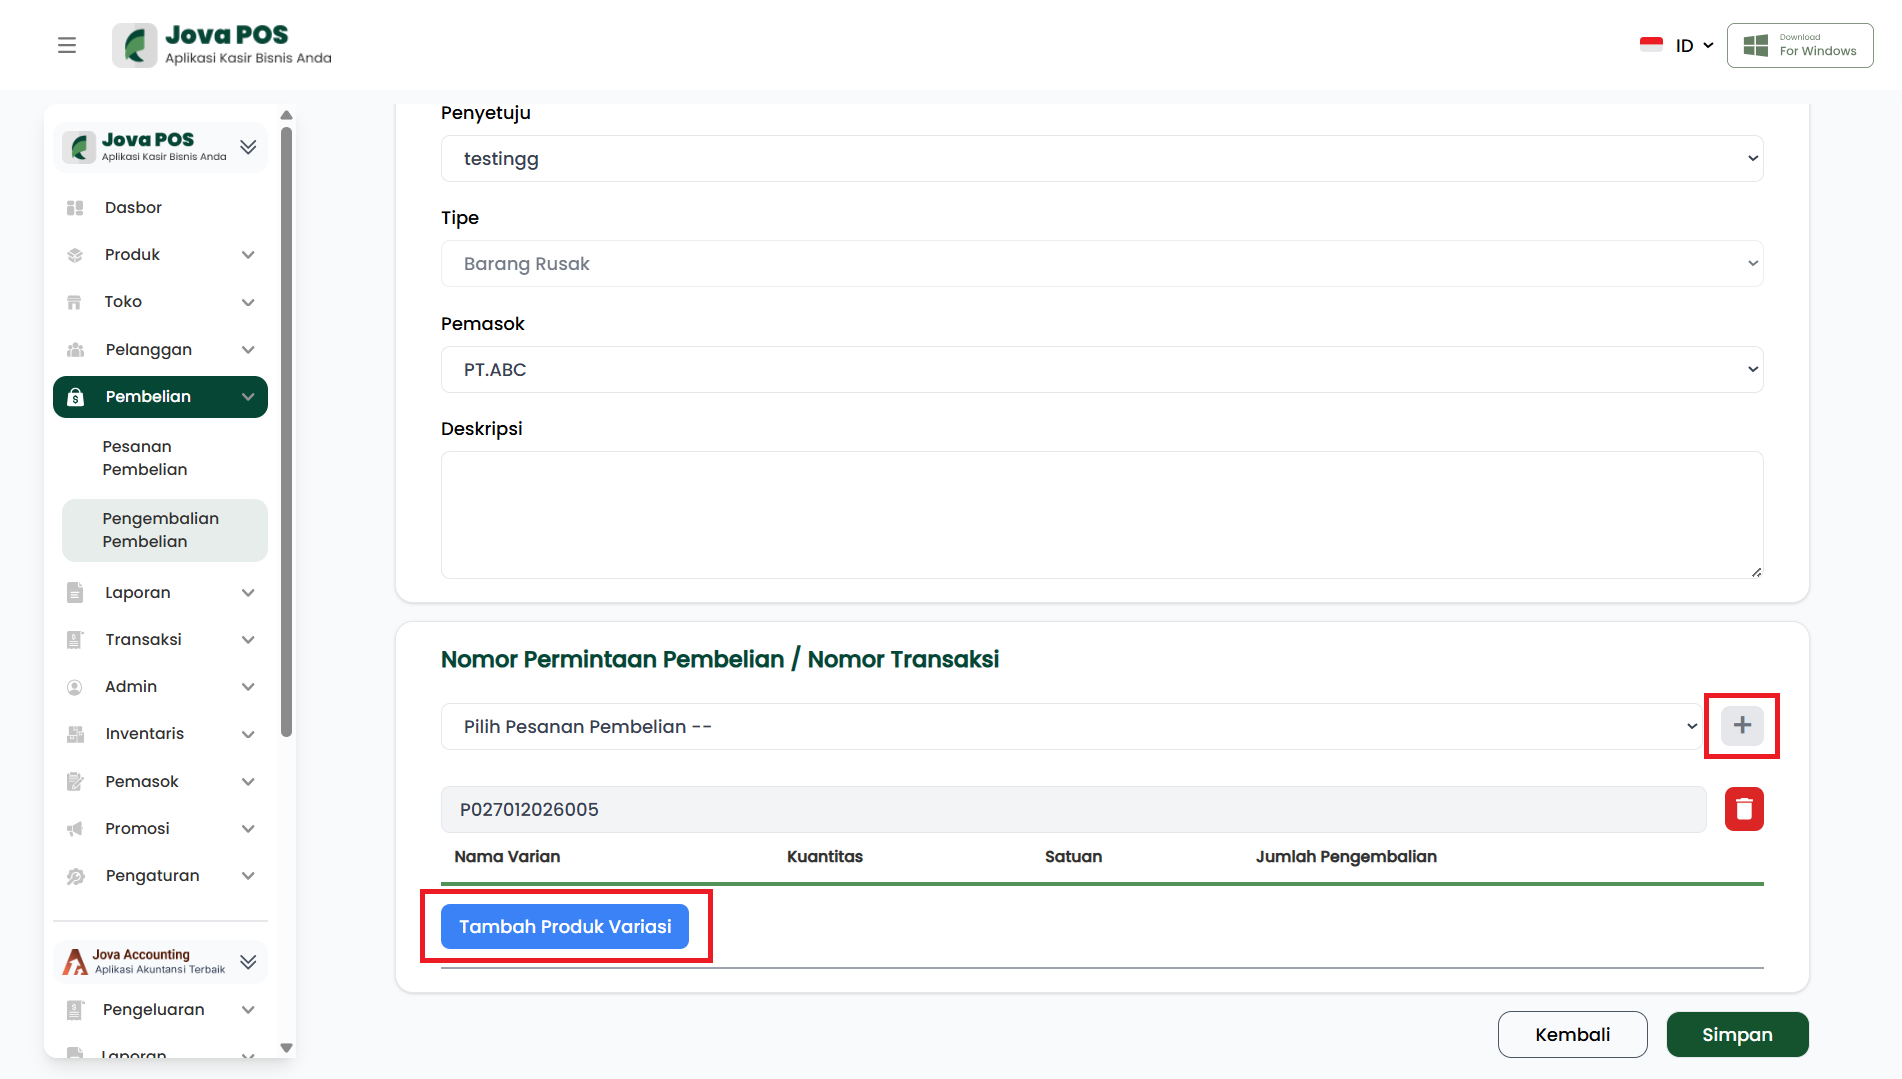1902x1079 pixels.
Task: Click the Windows download icon
Action: 1755,45
